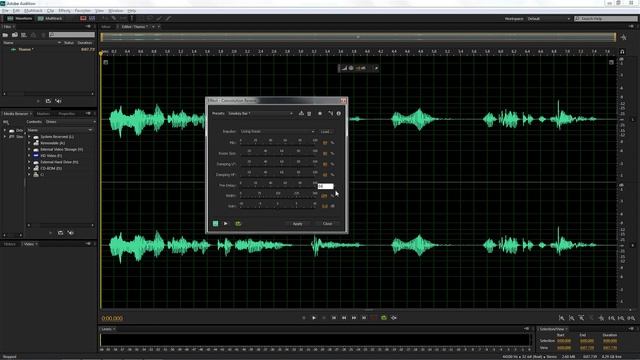Rewind button in the transport bar
Screen dimensions: 640x360
tap(344, 318)
